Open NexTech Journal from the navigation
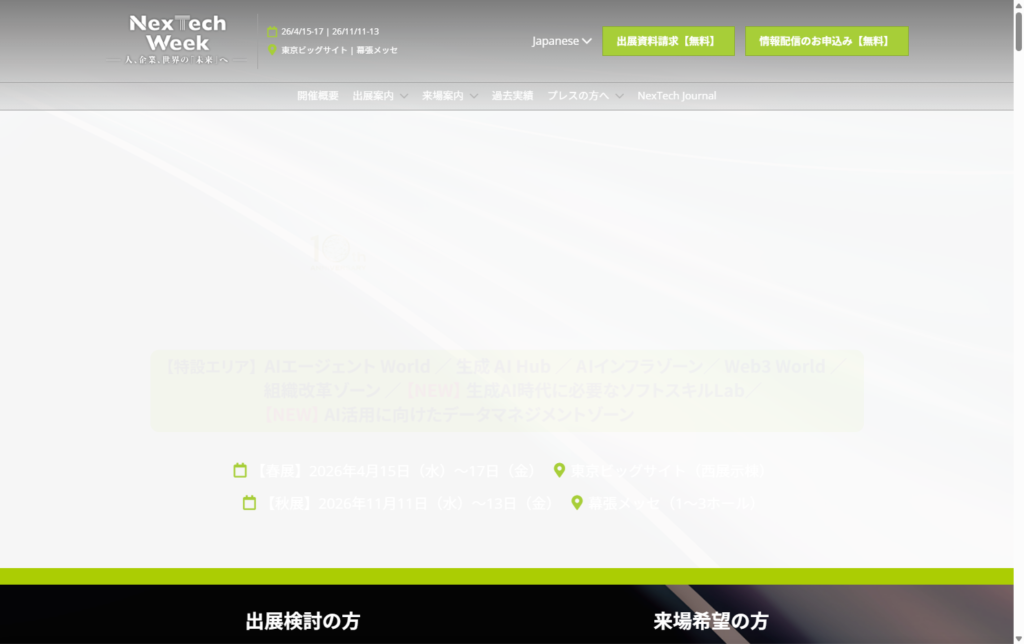Screen dimensions: 1024x644 (677, 96)
